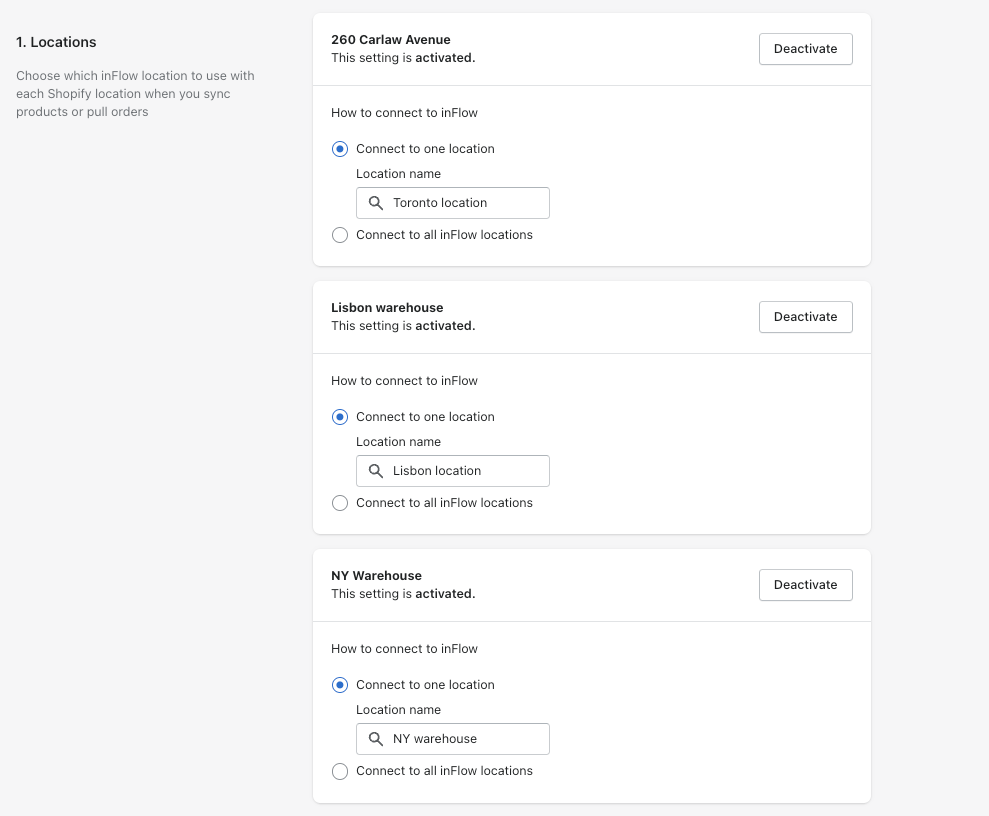Click search icon in NY warehouse field
989x816 pixels.
click(375, 739)
